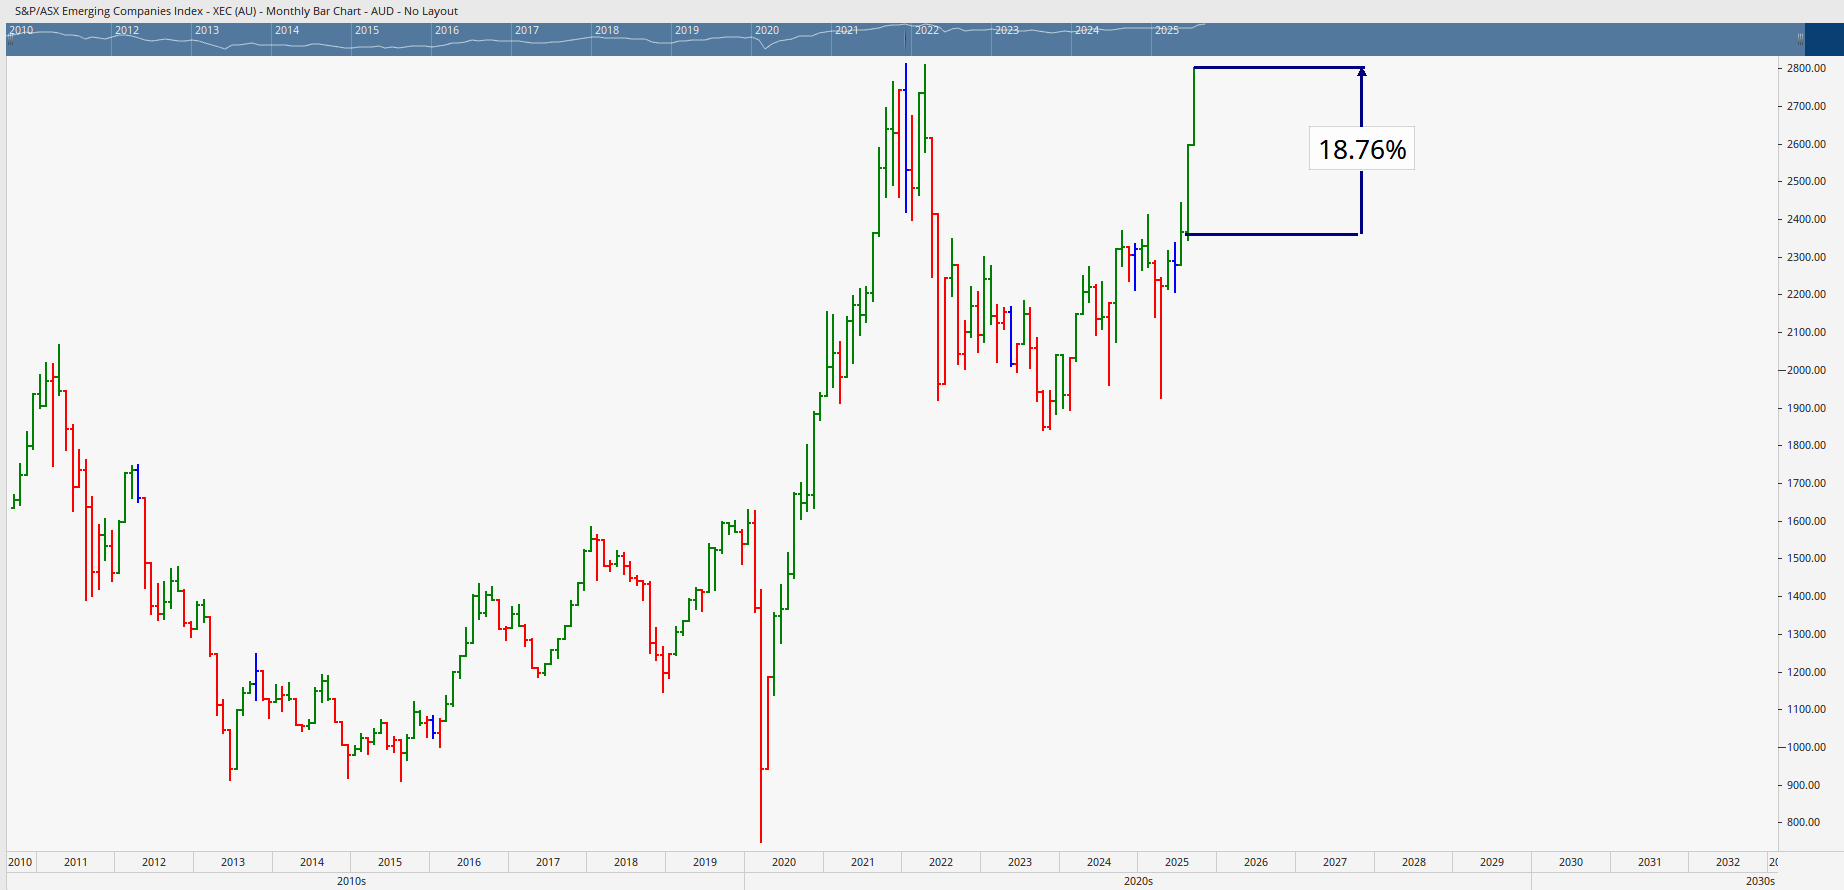Select 2019 on the bottom time axis
The height and width of the screenshot is (890, 1844).
coord(705,862)
